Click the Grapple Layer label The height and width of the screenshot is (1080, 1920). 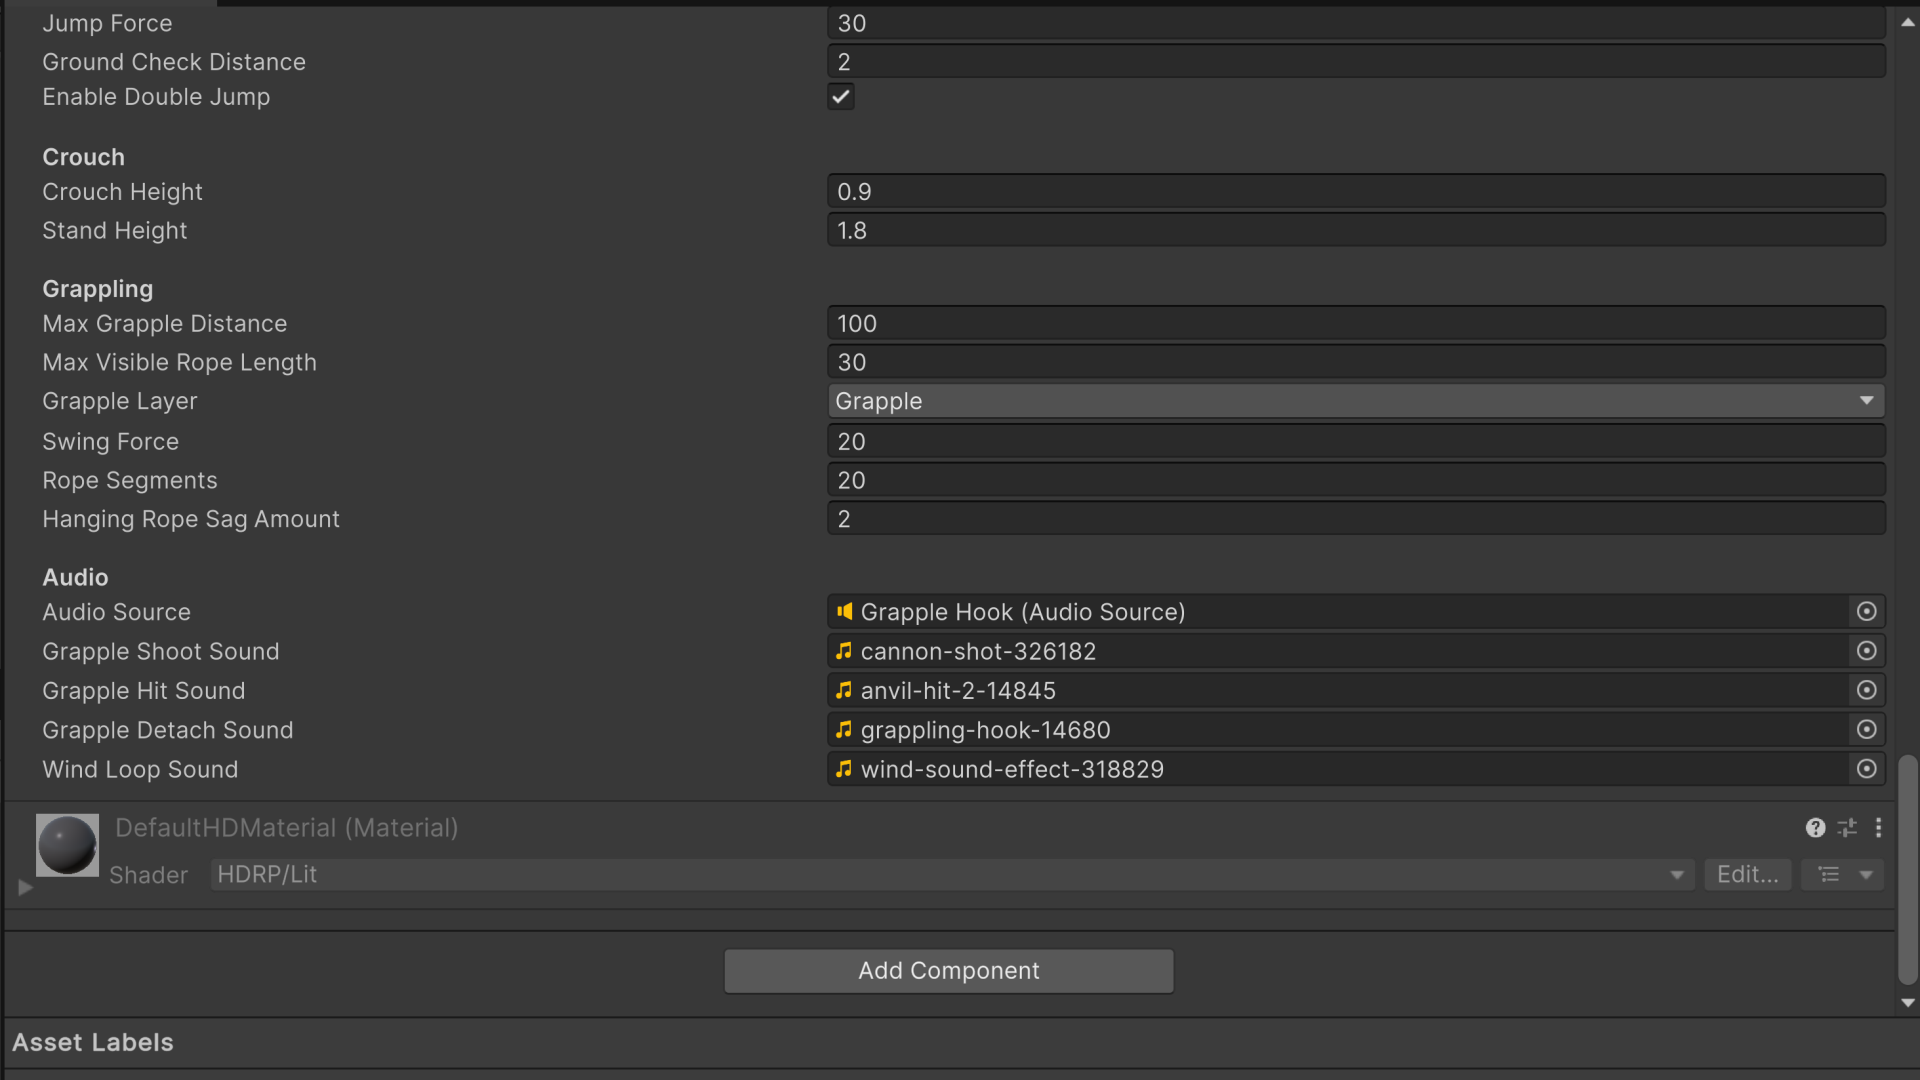[120, 401]
